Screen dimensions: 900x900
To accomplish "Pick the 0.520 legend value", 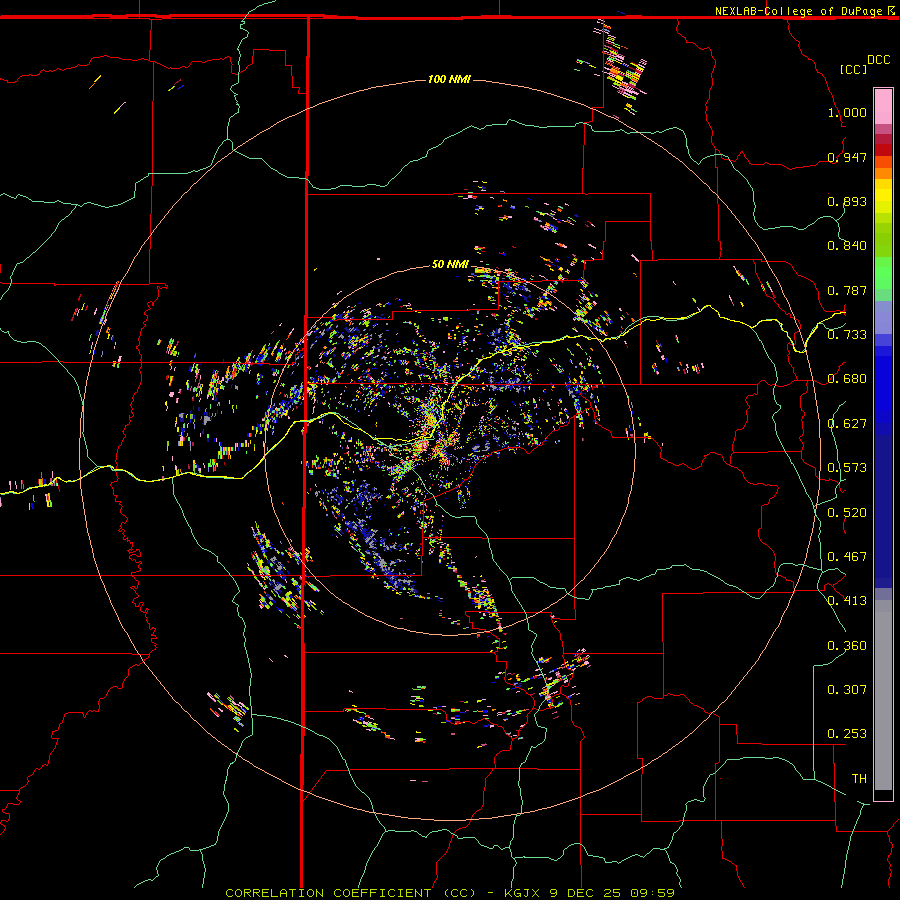I will [847, 513].
